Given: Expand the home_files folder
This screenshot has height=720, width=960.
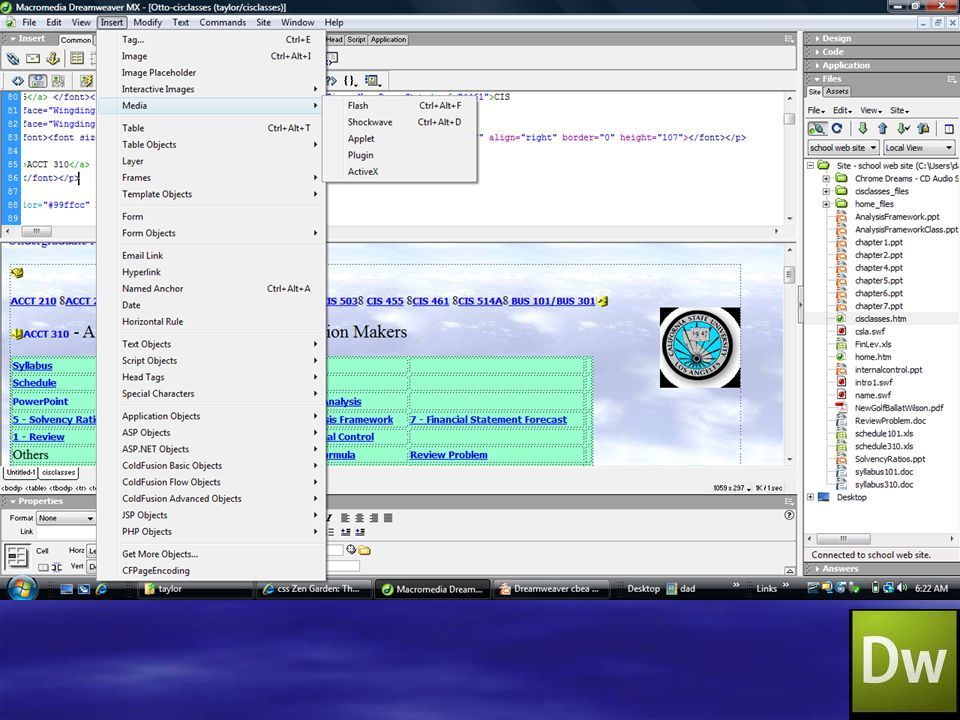Looking at the screenshot, I should click(826, 204).
